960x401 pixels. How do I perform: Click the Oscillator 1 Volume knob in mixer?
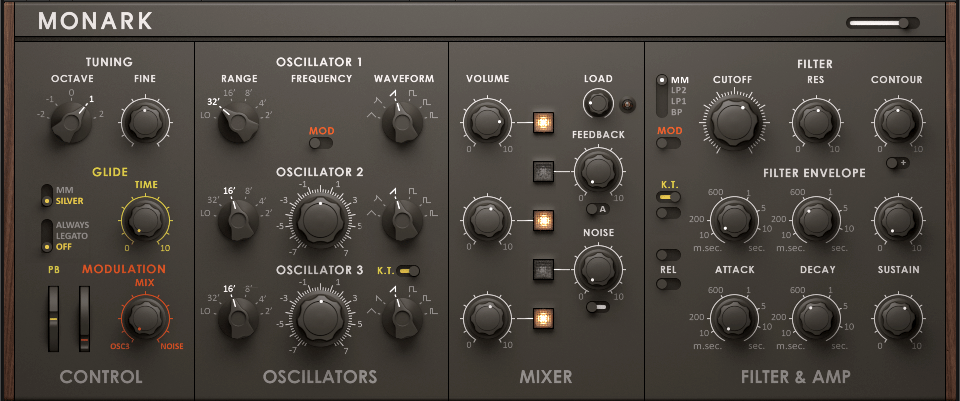coord(487,122)
